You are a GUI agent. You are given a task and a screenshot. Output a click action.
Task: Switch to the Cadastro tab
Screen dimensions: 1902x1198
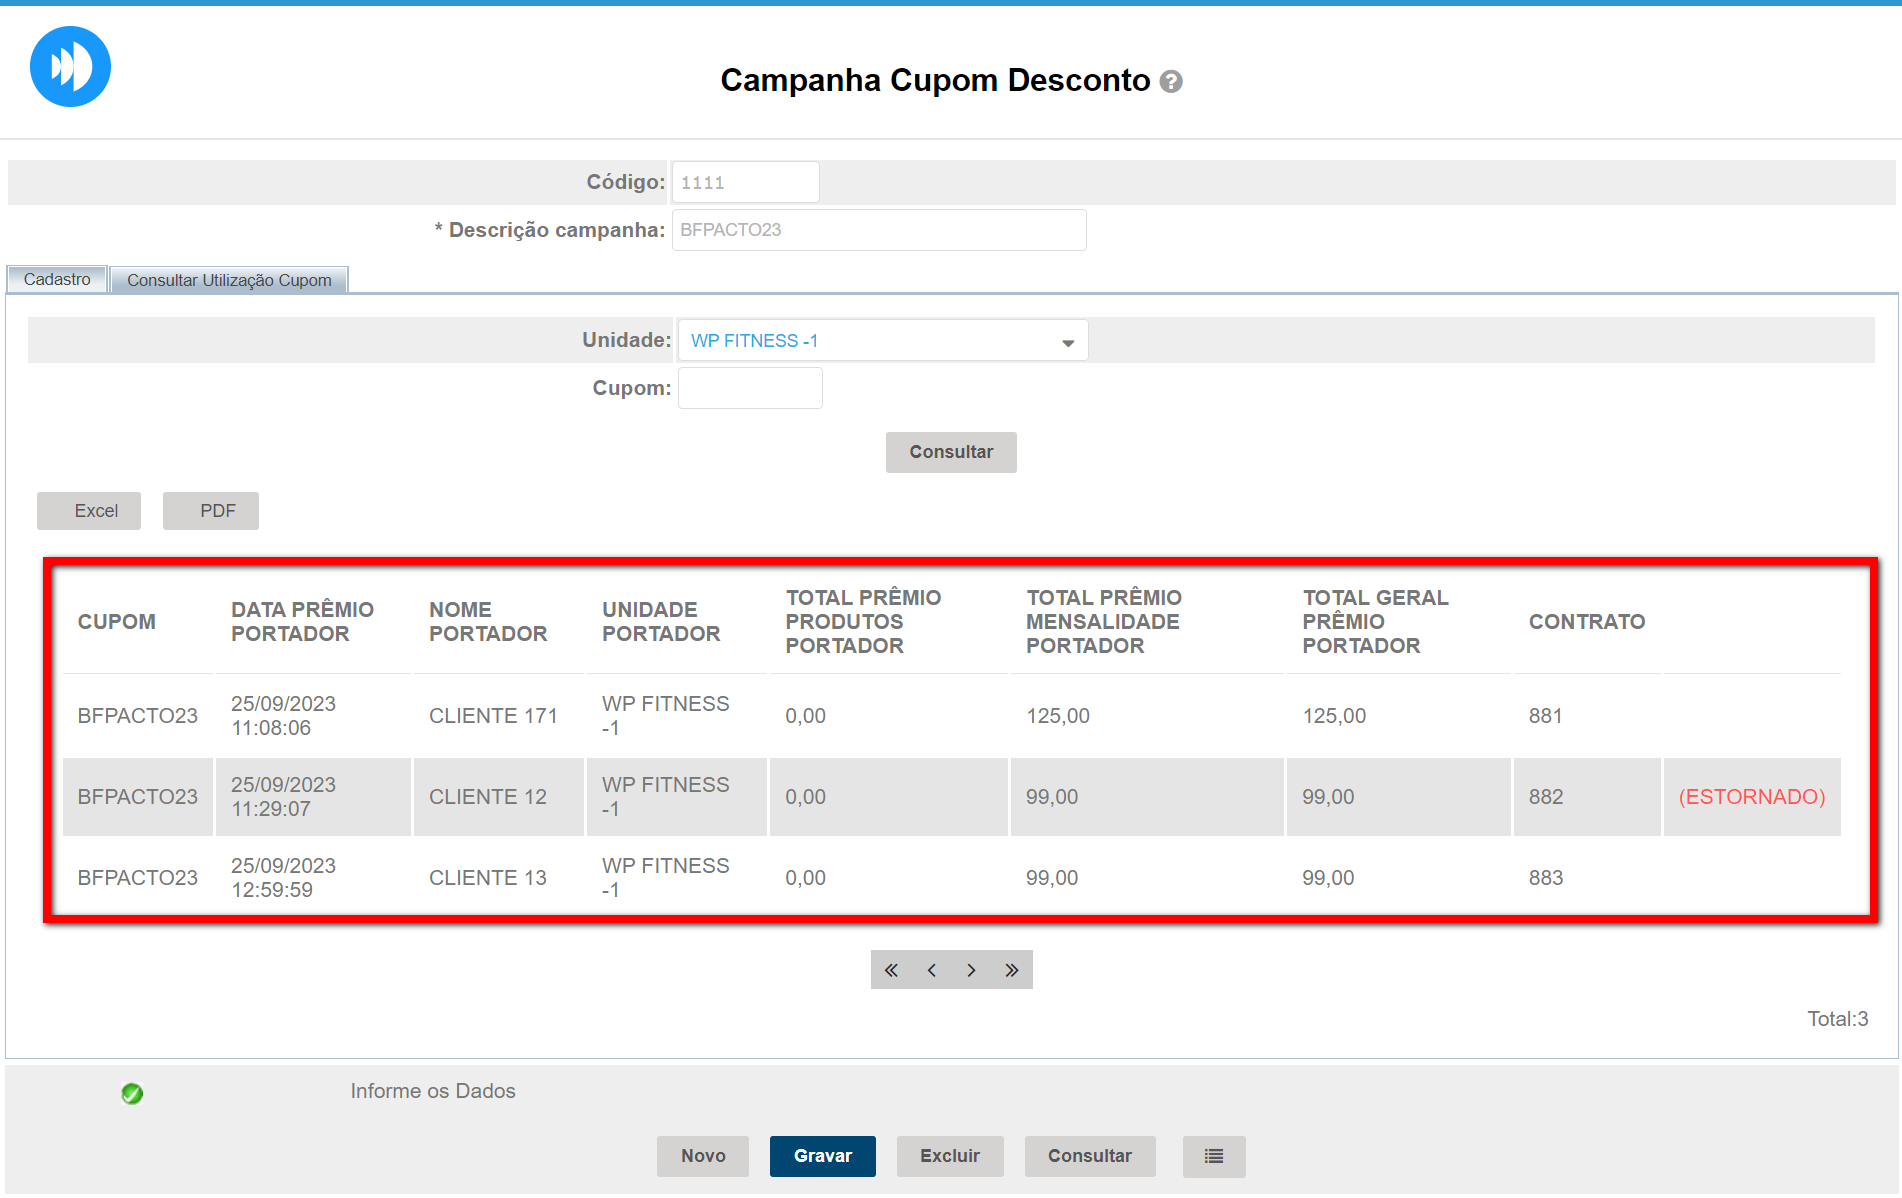57,280
